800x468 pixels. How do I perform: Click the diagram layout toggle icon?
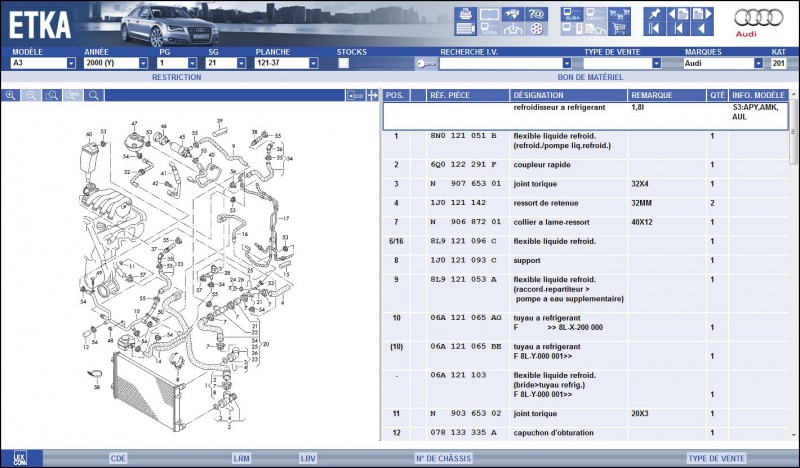pos(355,95)
